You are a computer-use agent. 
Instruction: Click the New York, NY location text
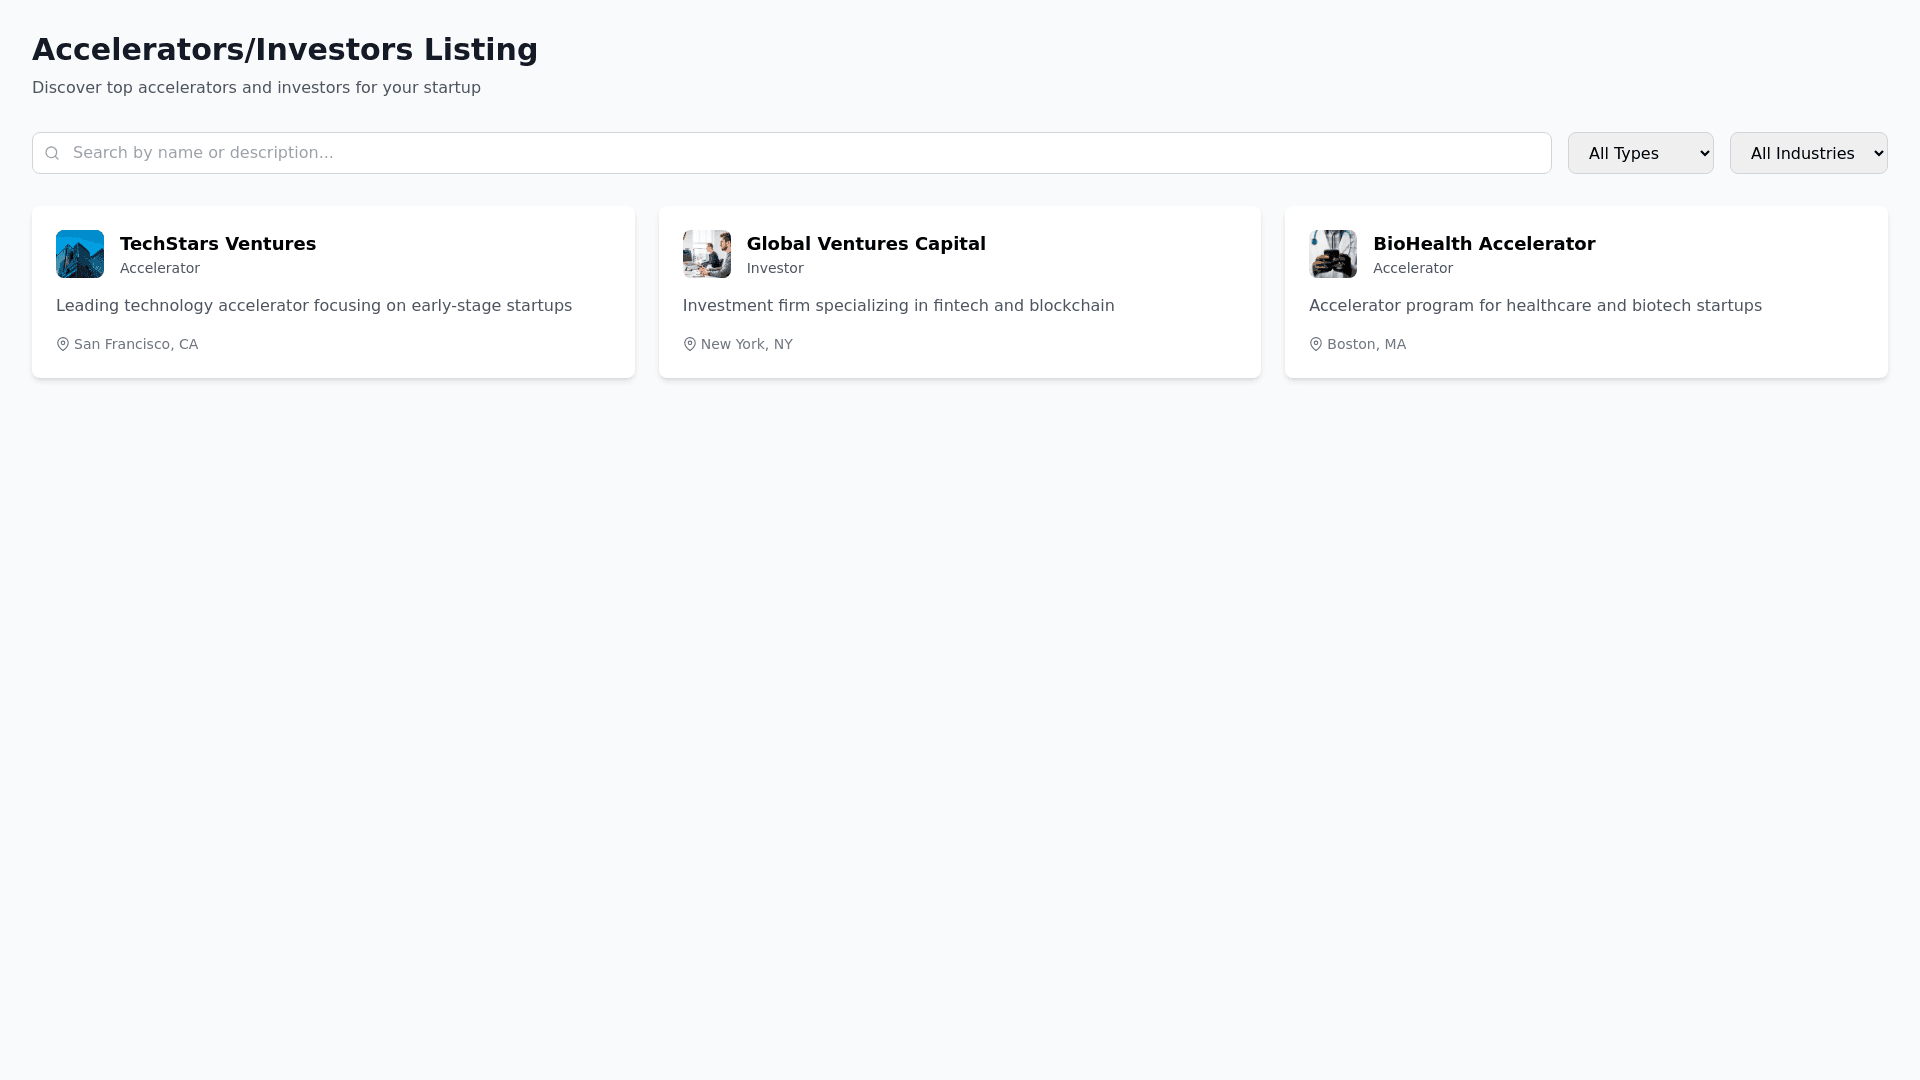click(746, 344)
